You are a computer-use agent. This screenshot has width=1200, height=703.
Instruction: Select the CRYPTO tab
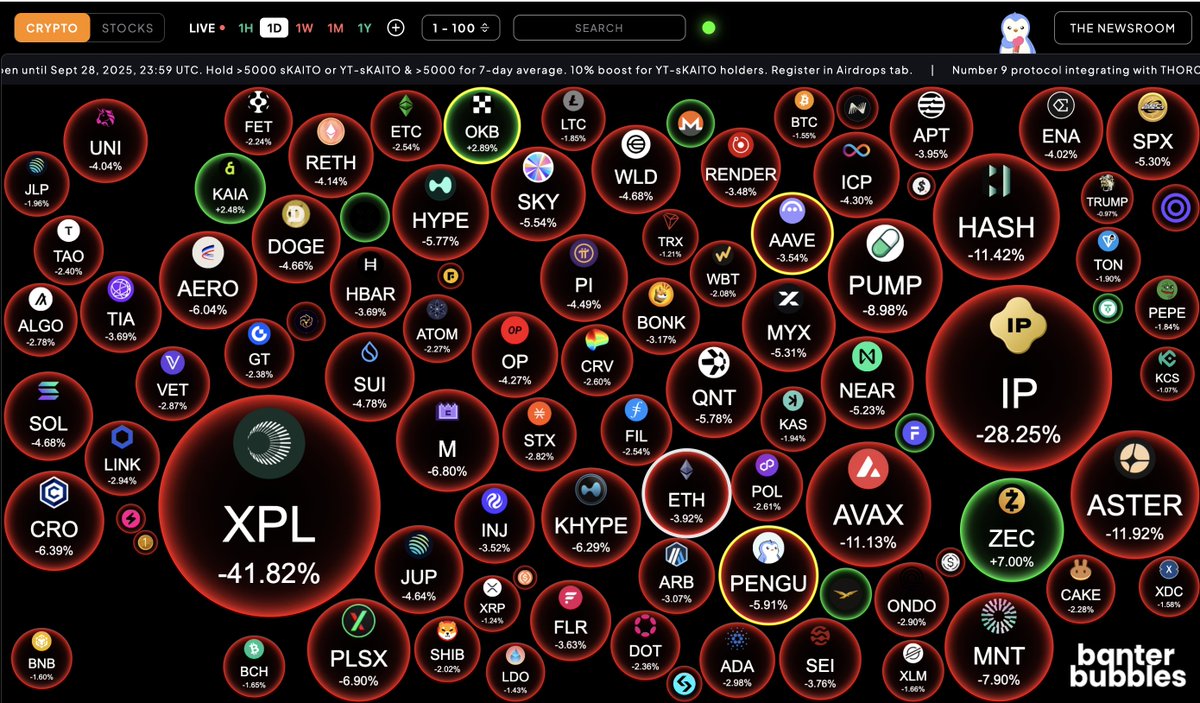click(52, 28)
